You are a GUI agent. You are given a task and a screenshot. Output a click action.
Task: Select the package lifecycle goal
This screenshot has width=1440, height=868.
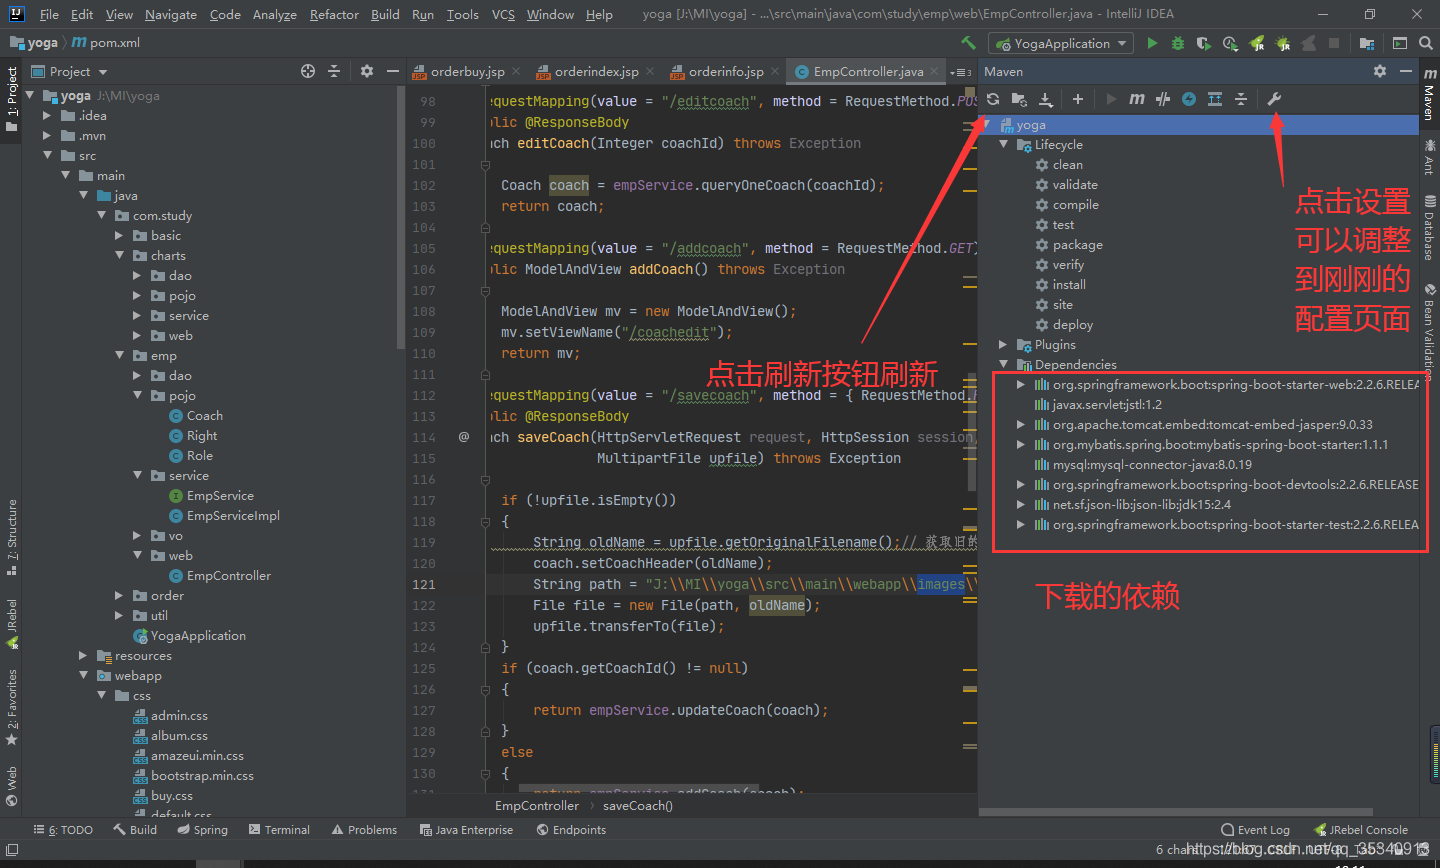pyautogui.click(x=1077, y=245)
